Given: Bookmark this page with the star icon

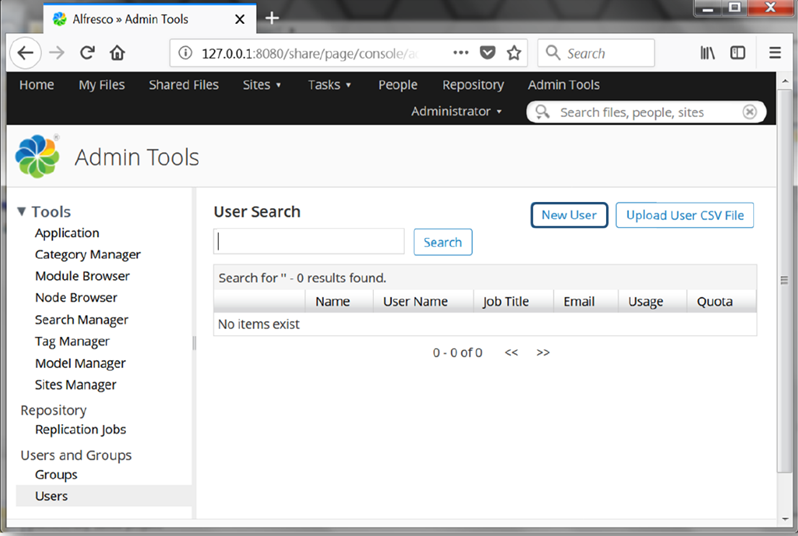Looking at the screenshot, I should tap(514, 53).
